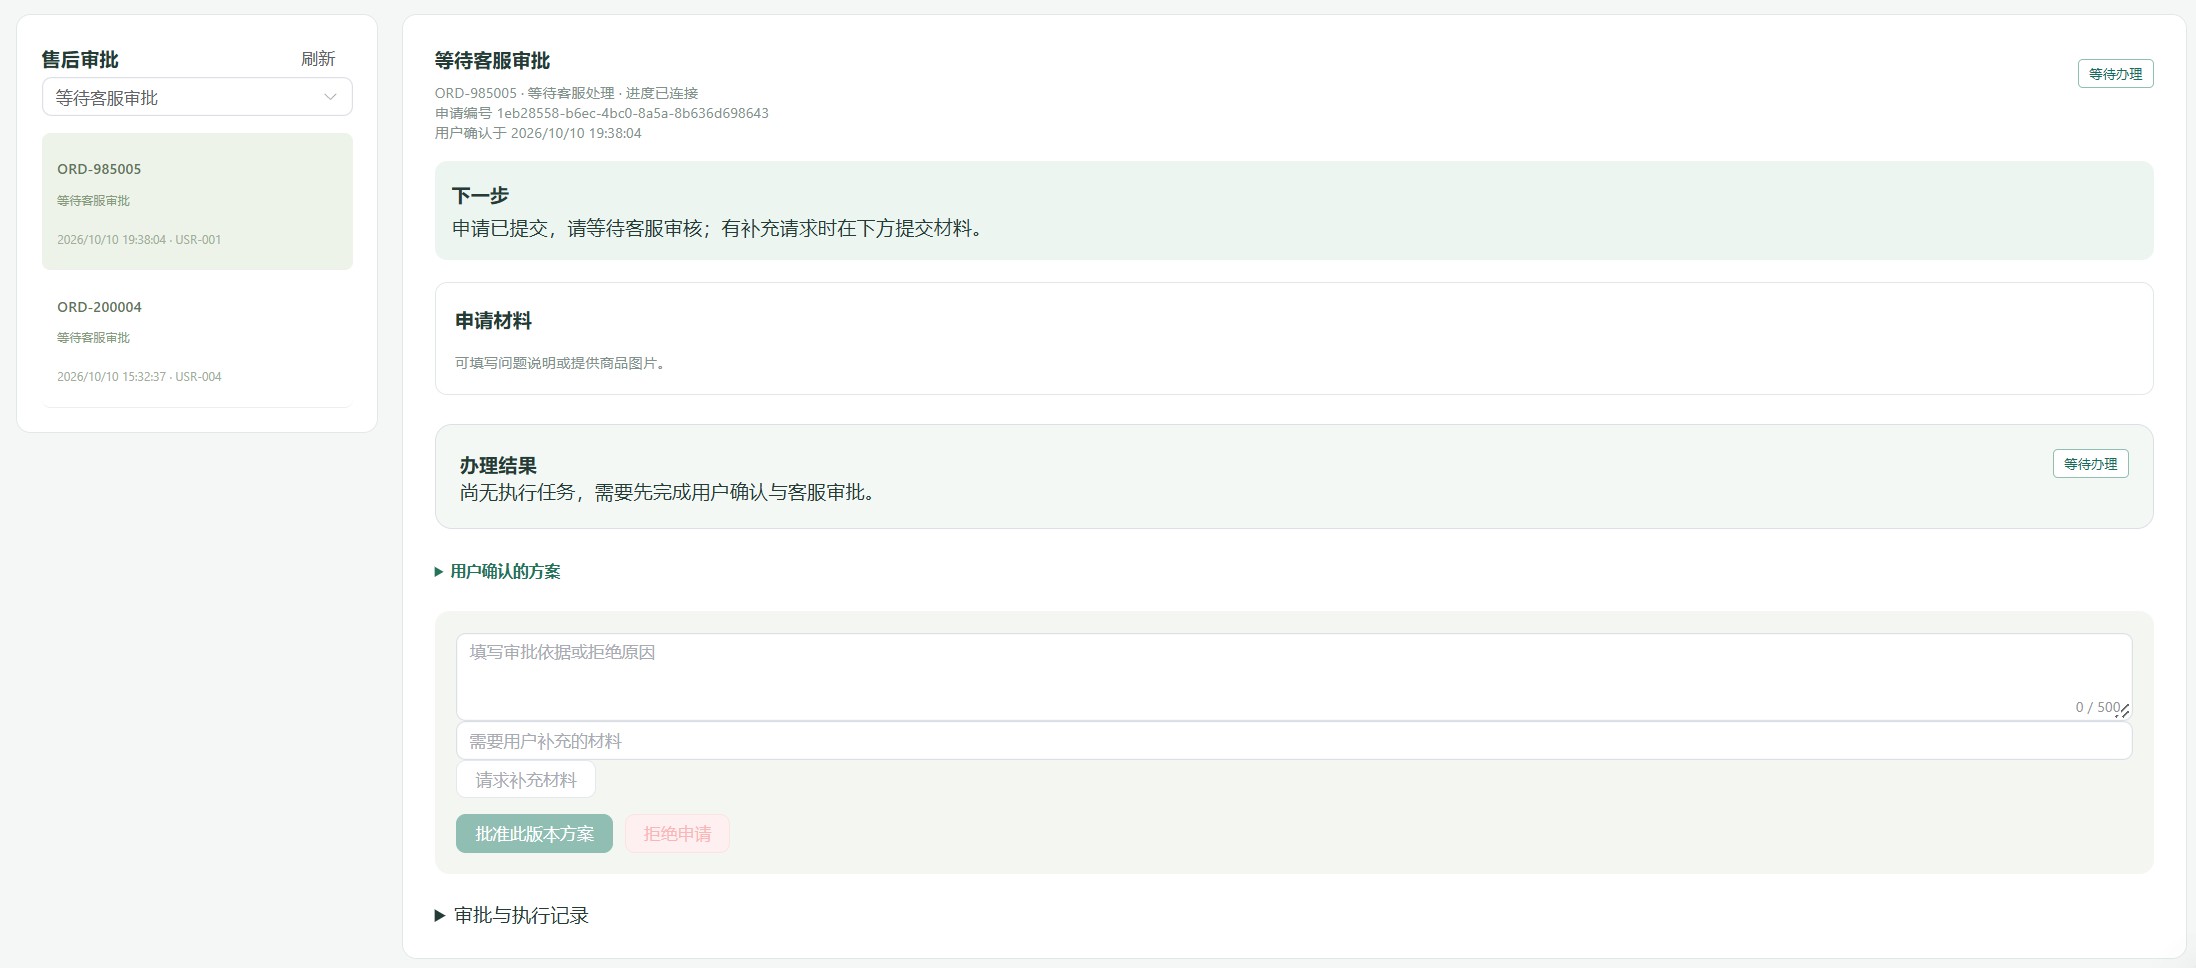Viewport: 2196px width, 968px height.
Task: Click the 申请编号 text line
Action: tap(601, 113)
